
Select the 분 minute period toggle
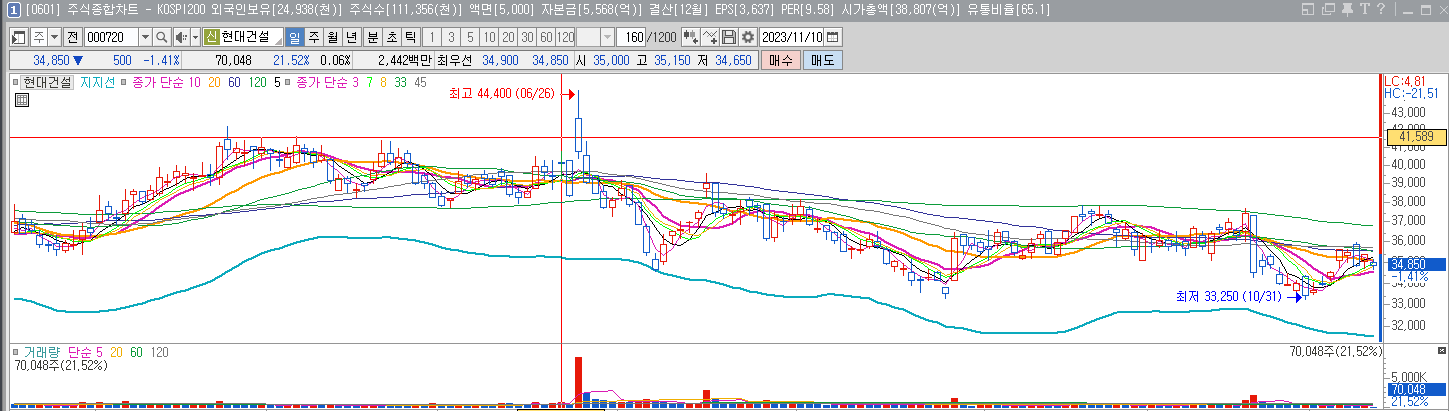372,37
